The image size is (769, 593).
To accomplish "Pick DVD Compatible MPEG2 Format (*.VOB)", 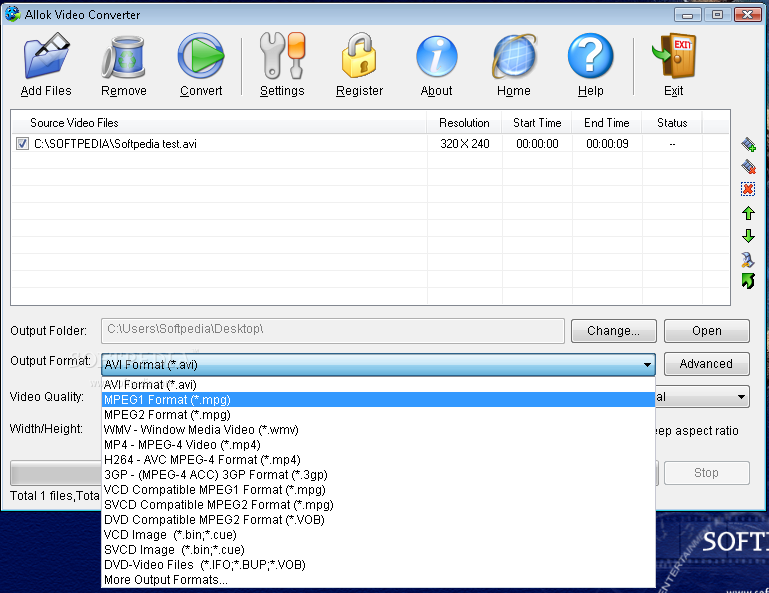I will (x=378, y=520).
